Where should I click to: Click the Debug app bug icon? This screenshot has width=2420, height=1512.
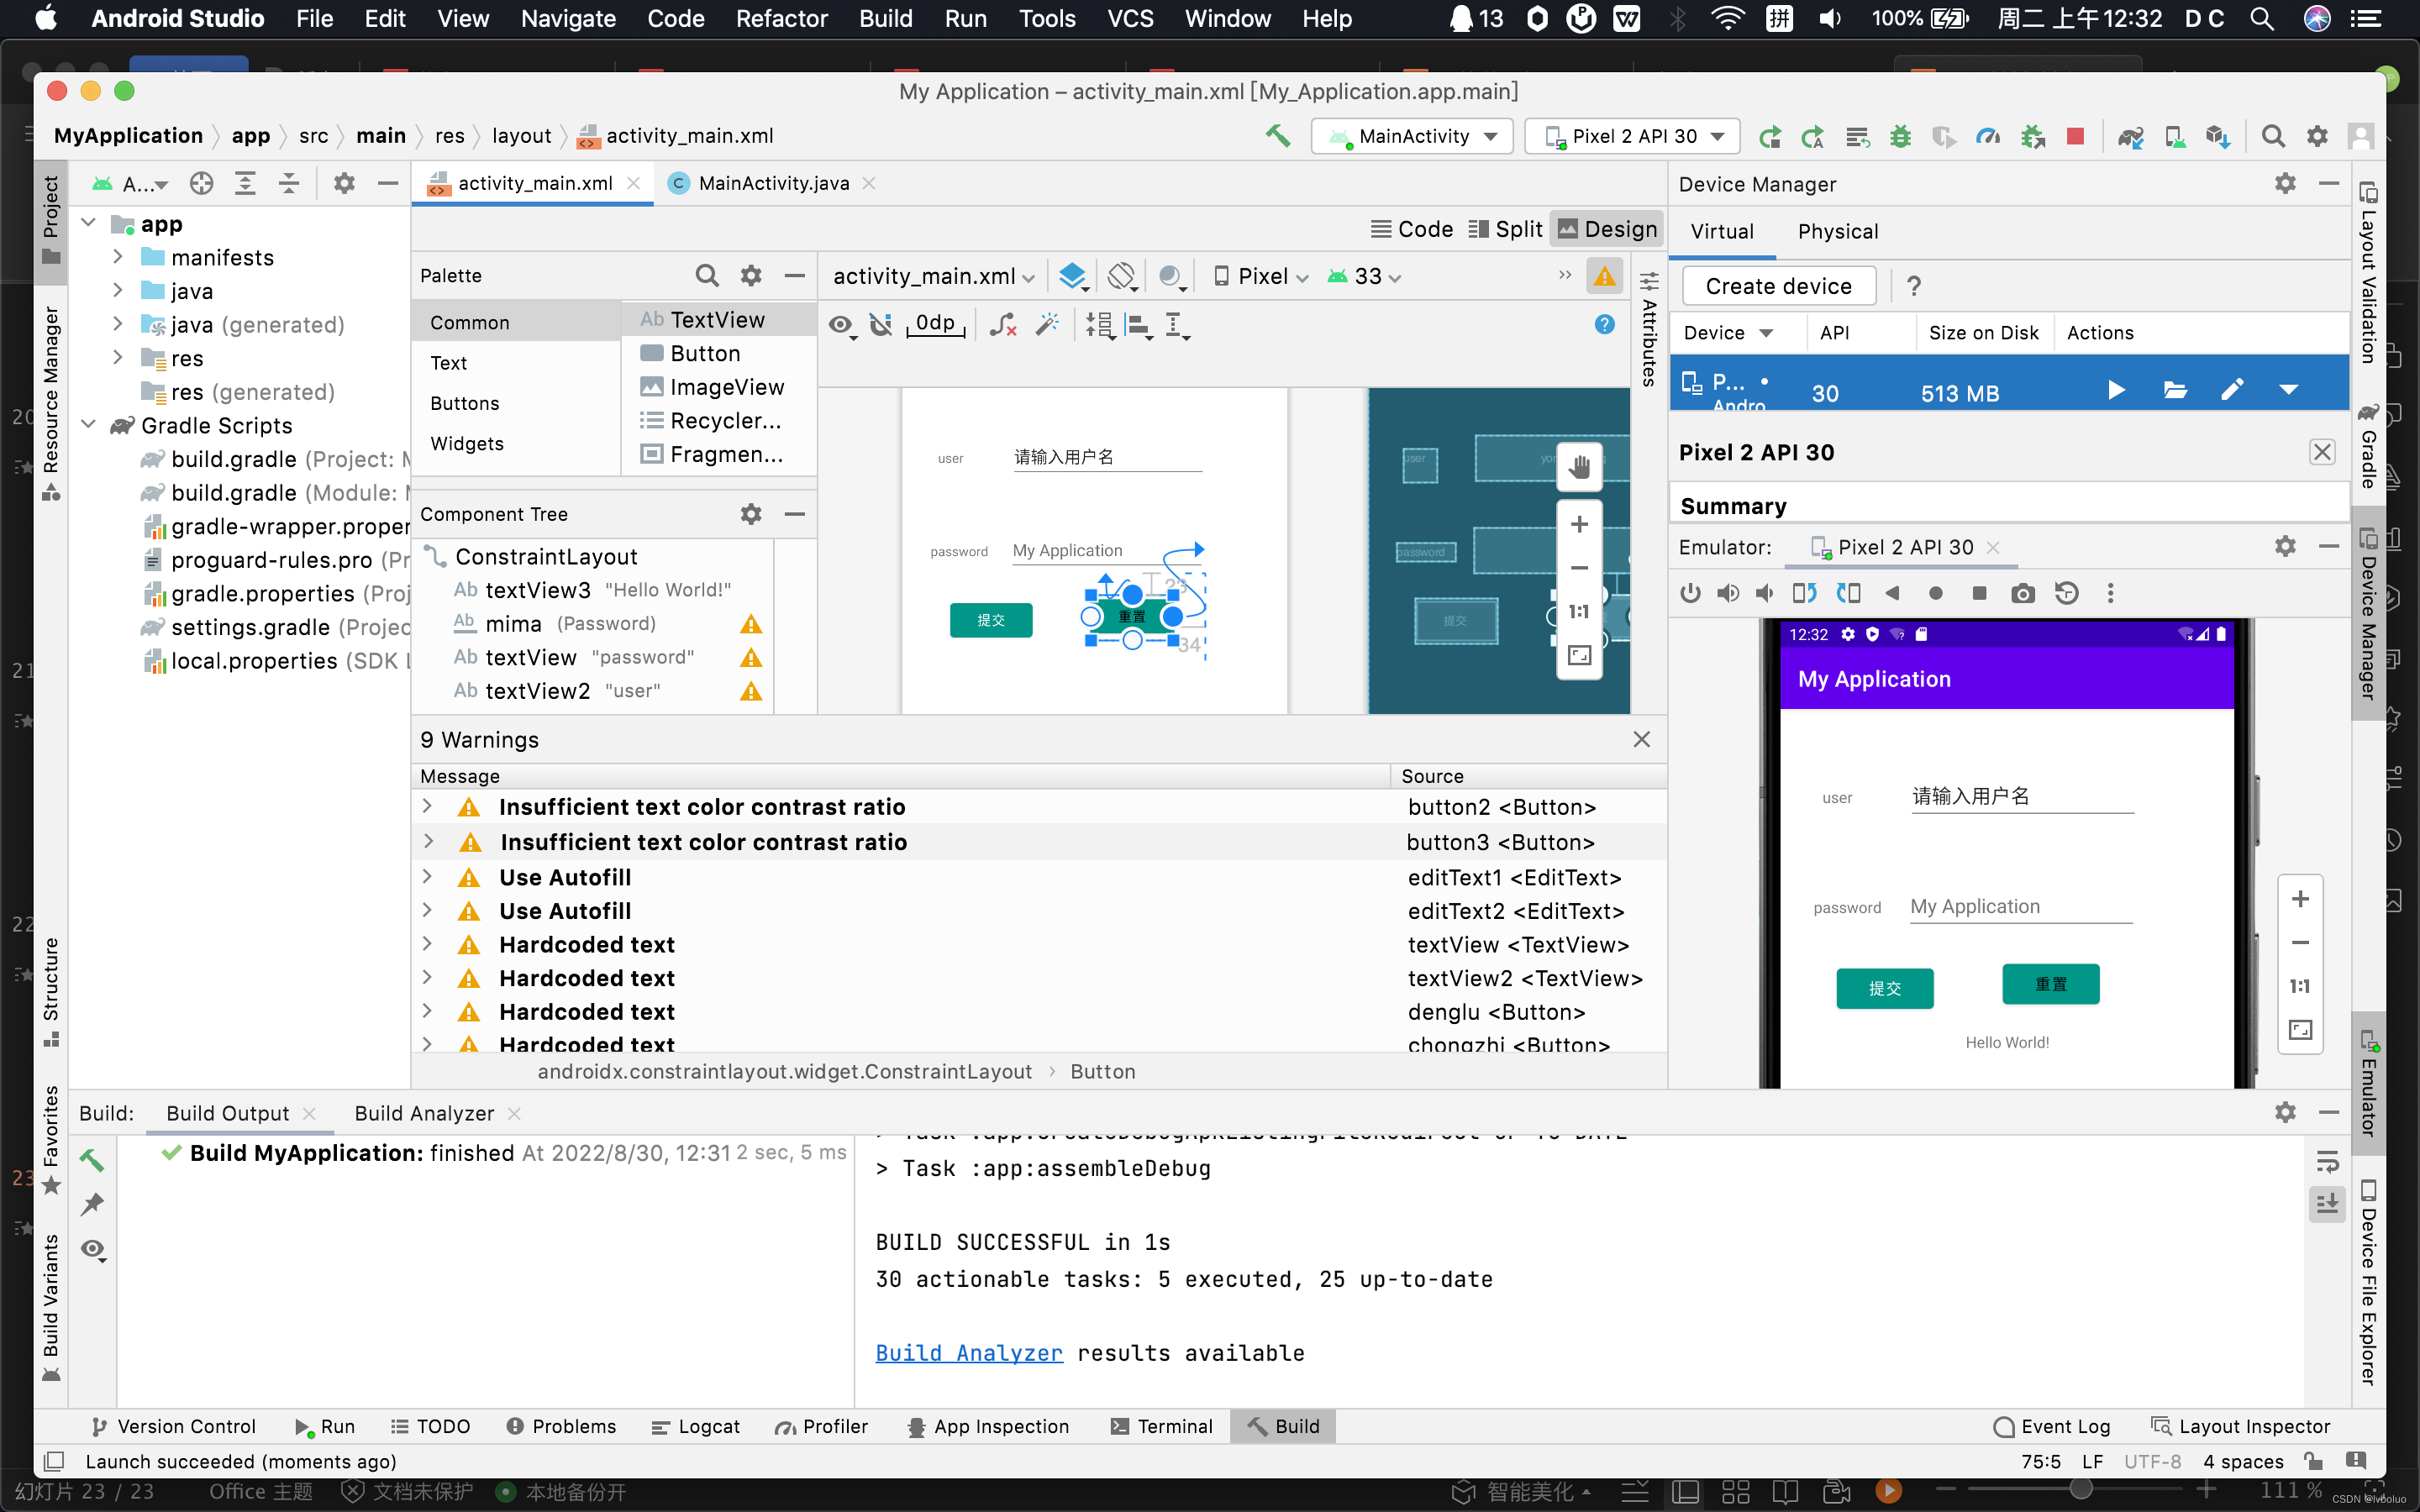(x=1900, y=136)
